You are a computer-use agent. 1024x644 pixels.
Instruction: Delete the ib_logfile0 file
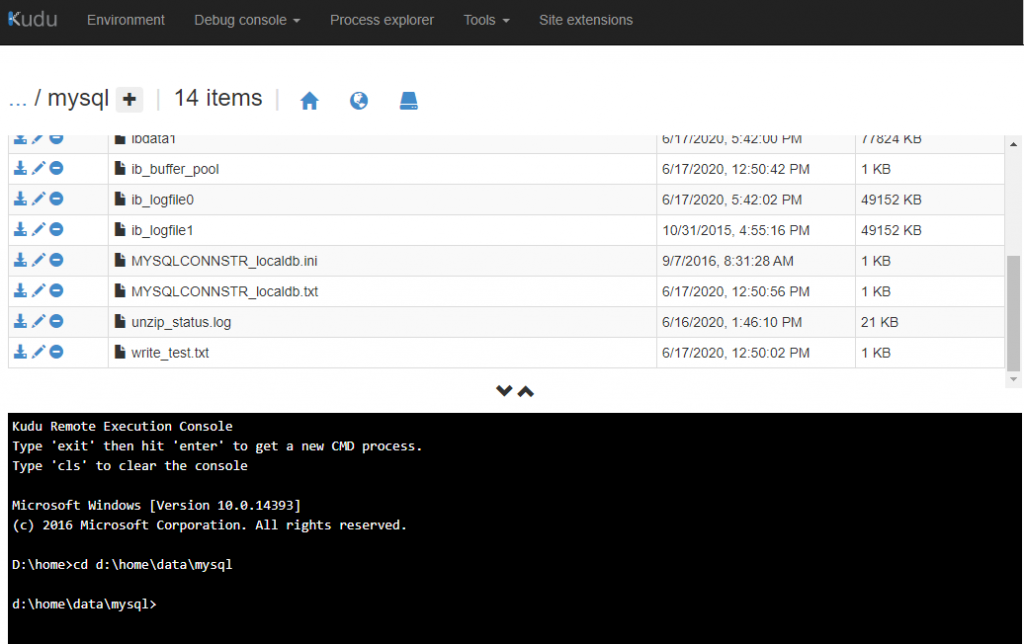(x=57, y=199)
